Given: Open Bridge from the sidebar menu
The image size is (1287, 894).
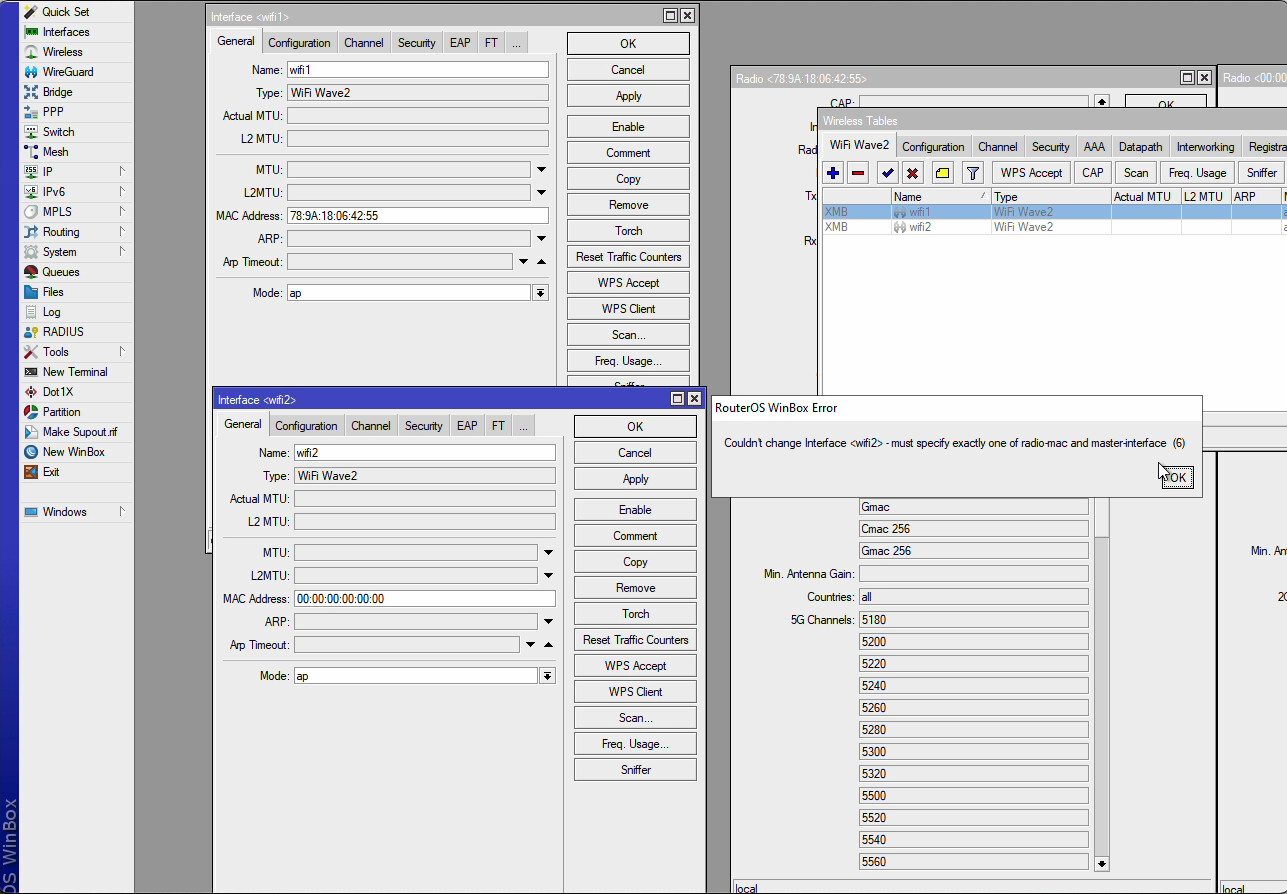Looking at the screenshot, I should click(x=57, y=92).
